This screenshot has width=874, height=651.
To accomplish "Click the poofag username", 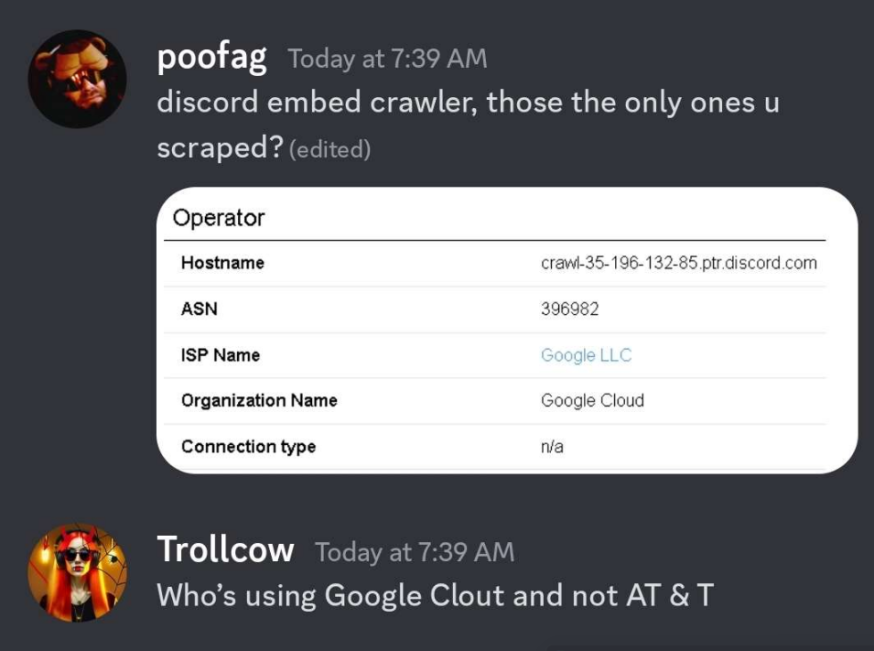I will (211, 58).
